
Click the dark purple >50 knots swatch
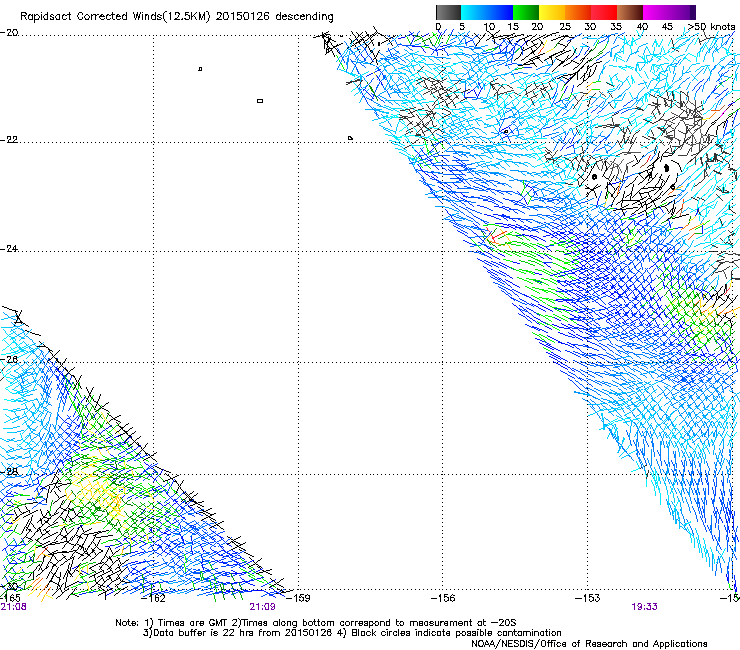tap(693, 12)
